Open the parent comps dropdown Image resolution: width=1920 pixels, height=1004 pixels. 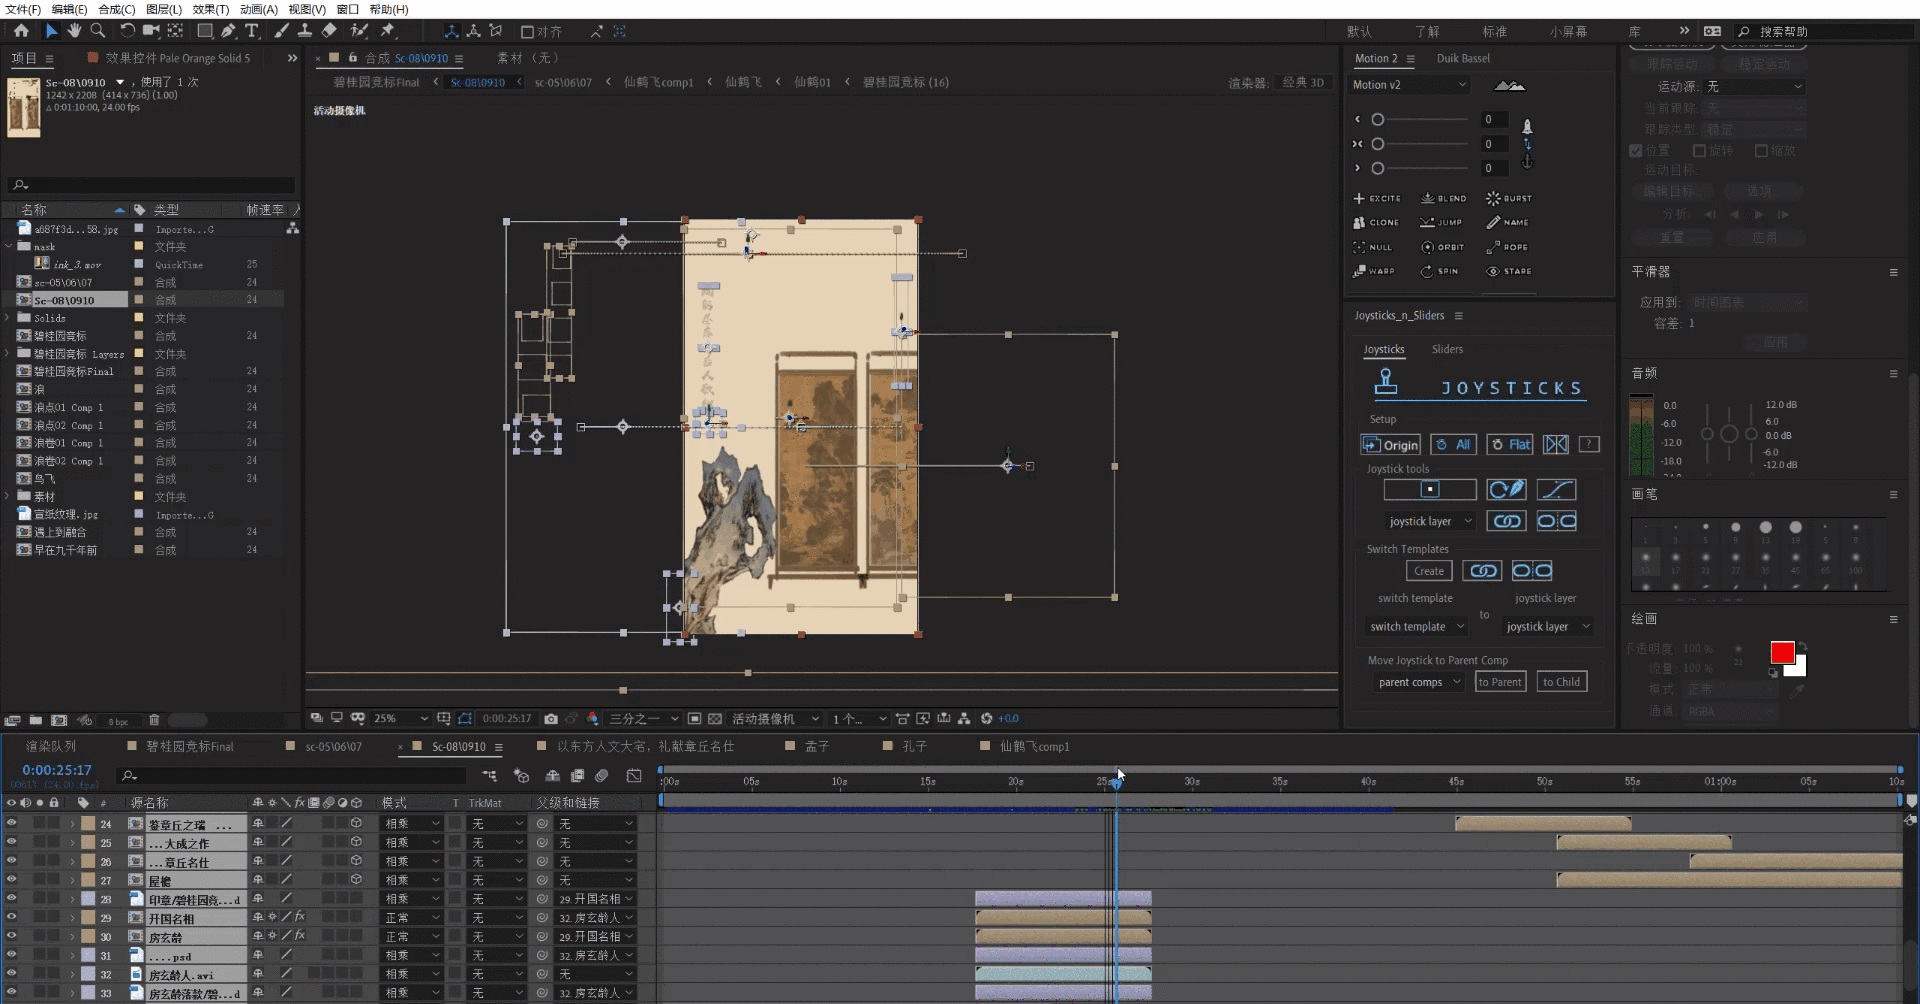pyautogui.click(x=1419, y=682)
